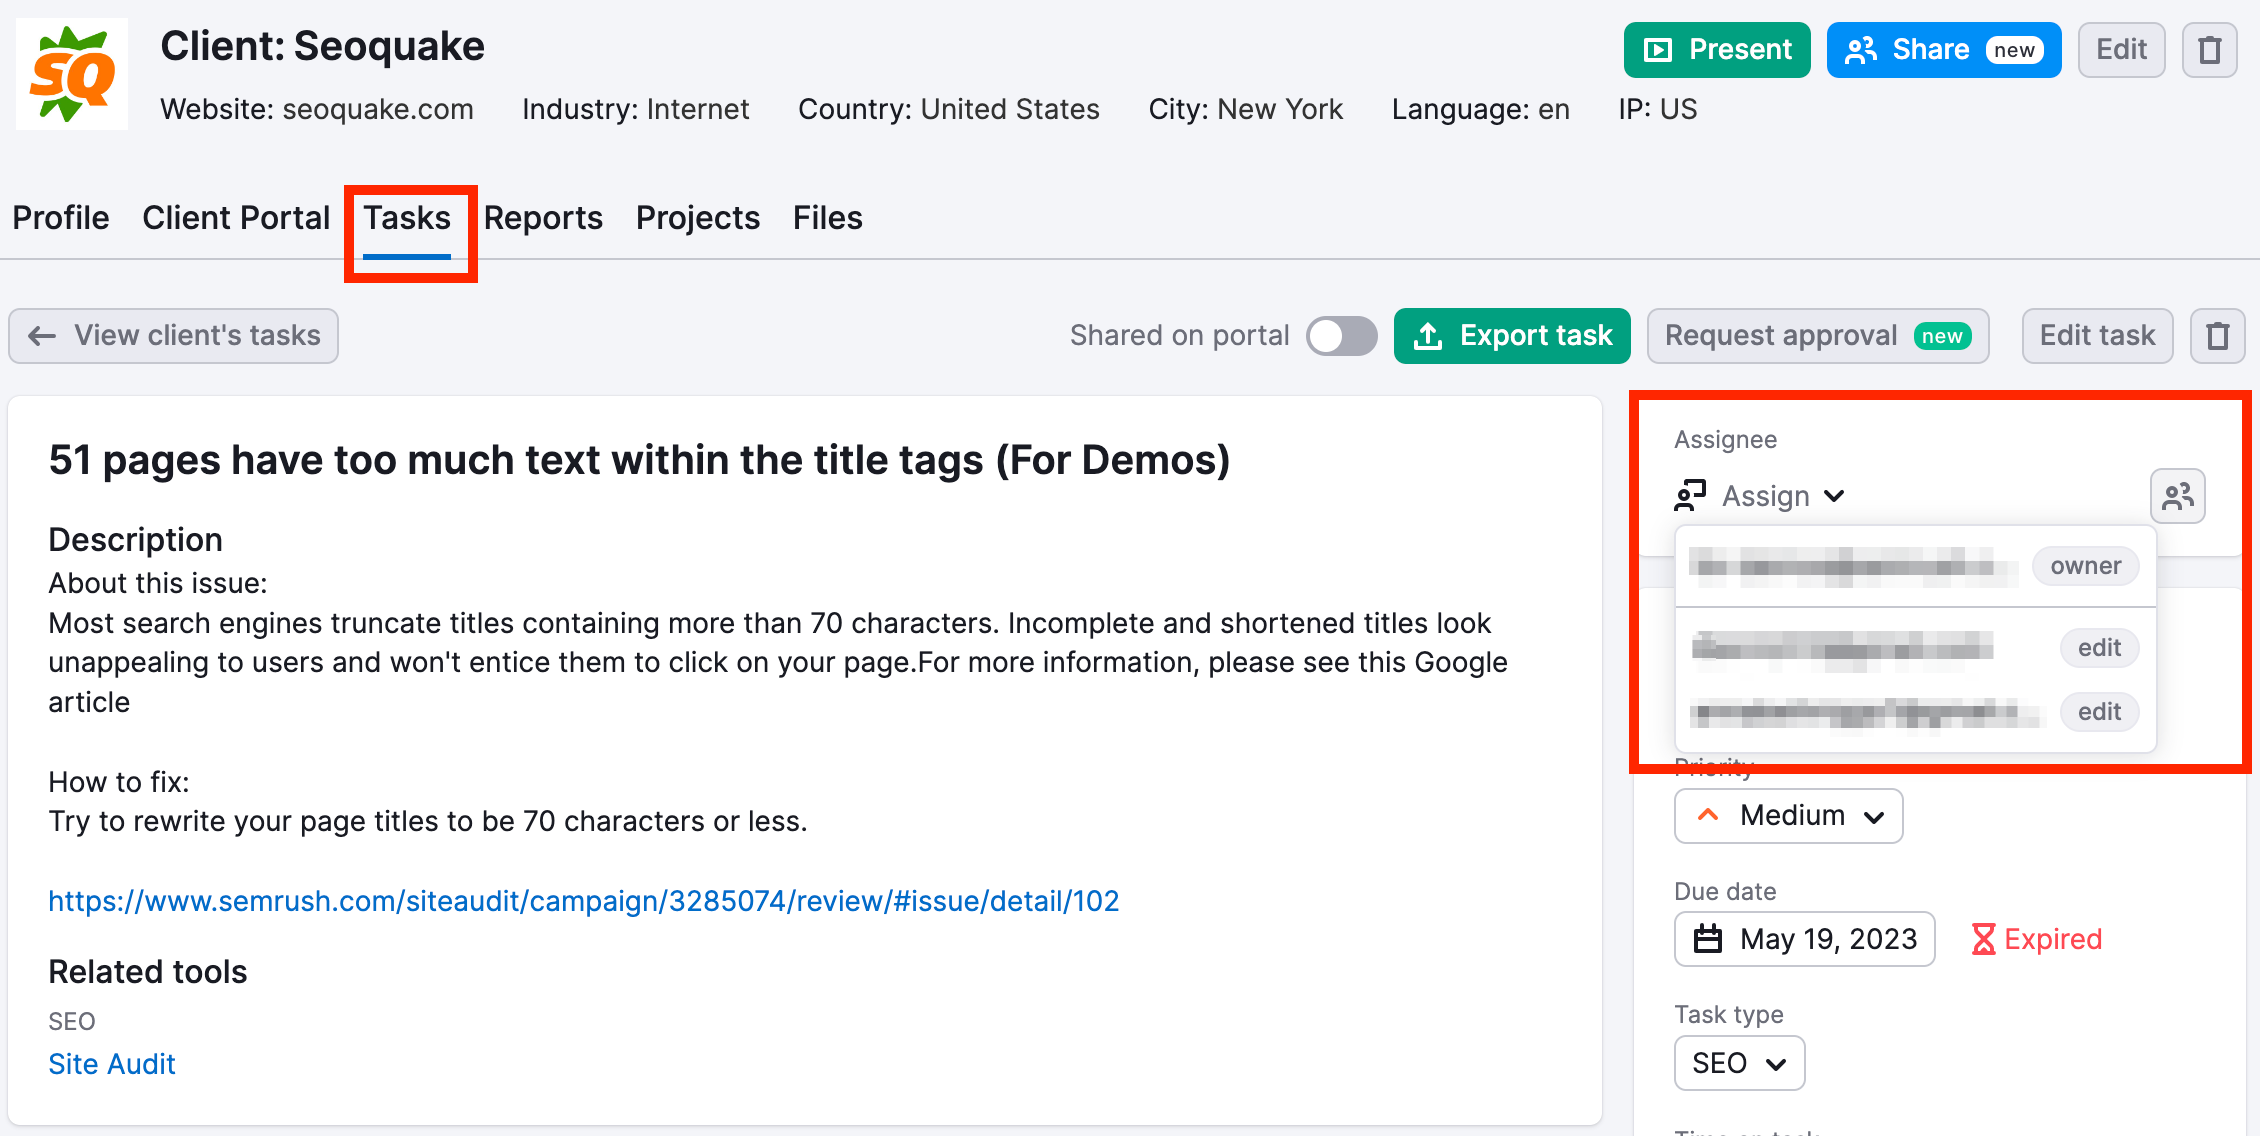Image resolution: width=2260 pixels, height=1136 pixels.
Task: Click the Edit task button
Action: click(2097, 336)
